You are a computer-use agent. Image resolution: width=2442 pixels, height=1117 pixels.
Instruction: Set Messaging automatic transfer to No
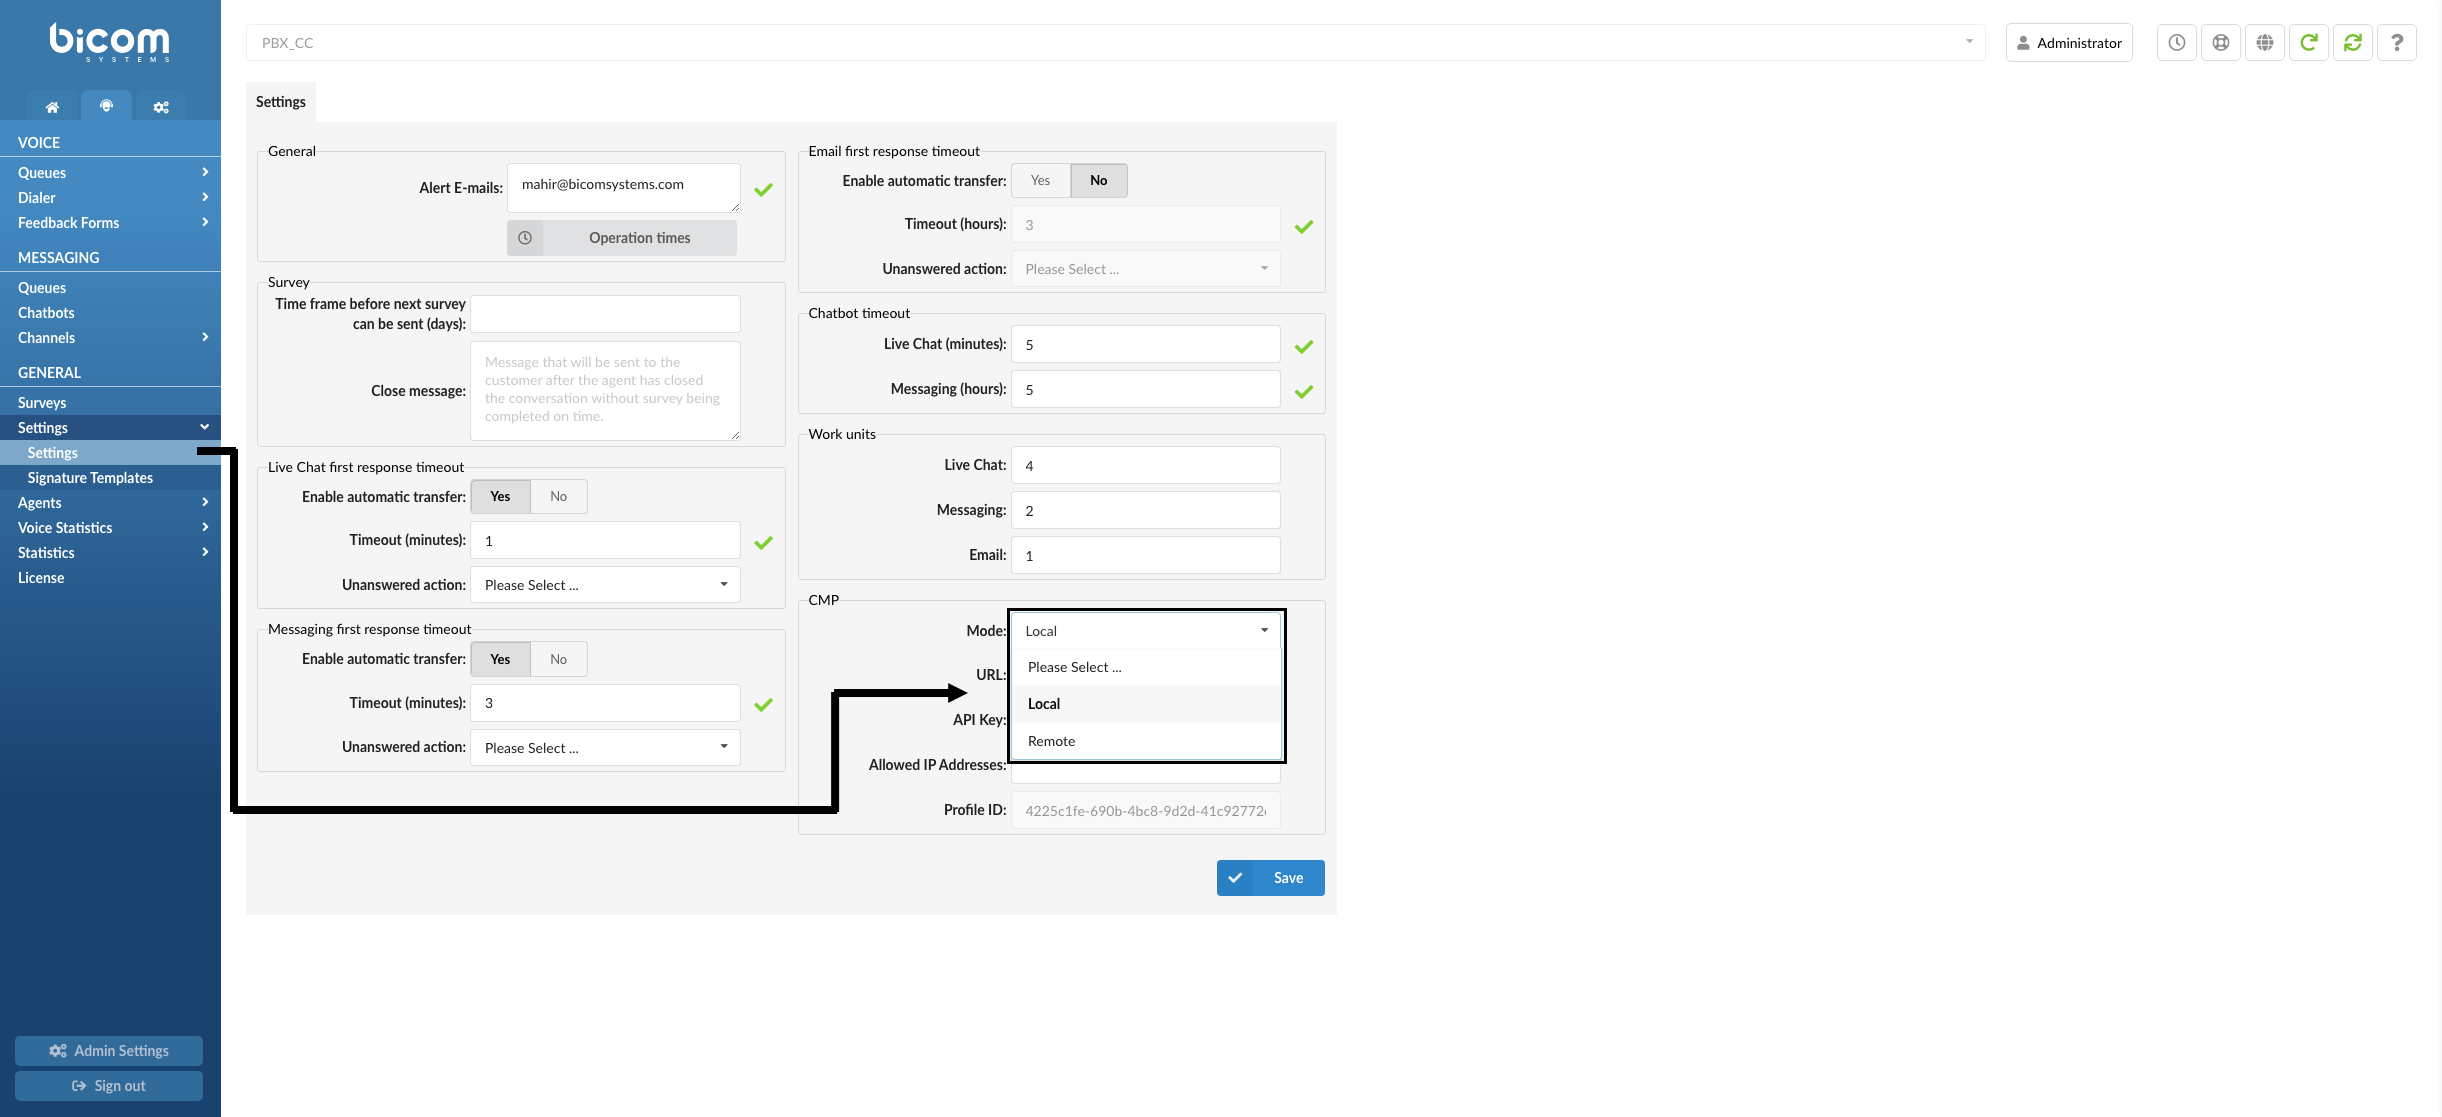[558, 659]
